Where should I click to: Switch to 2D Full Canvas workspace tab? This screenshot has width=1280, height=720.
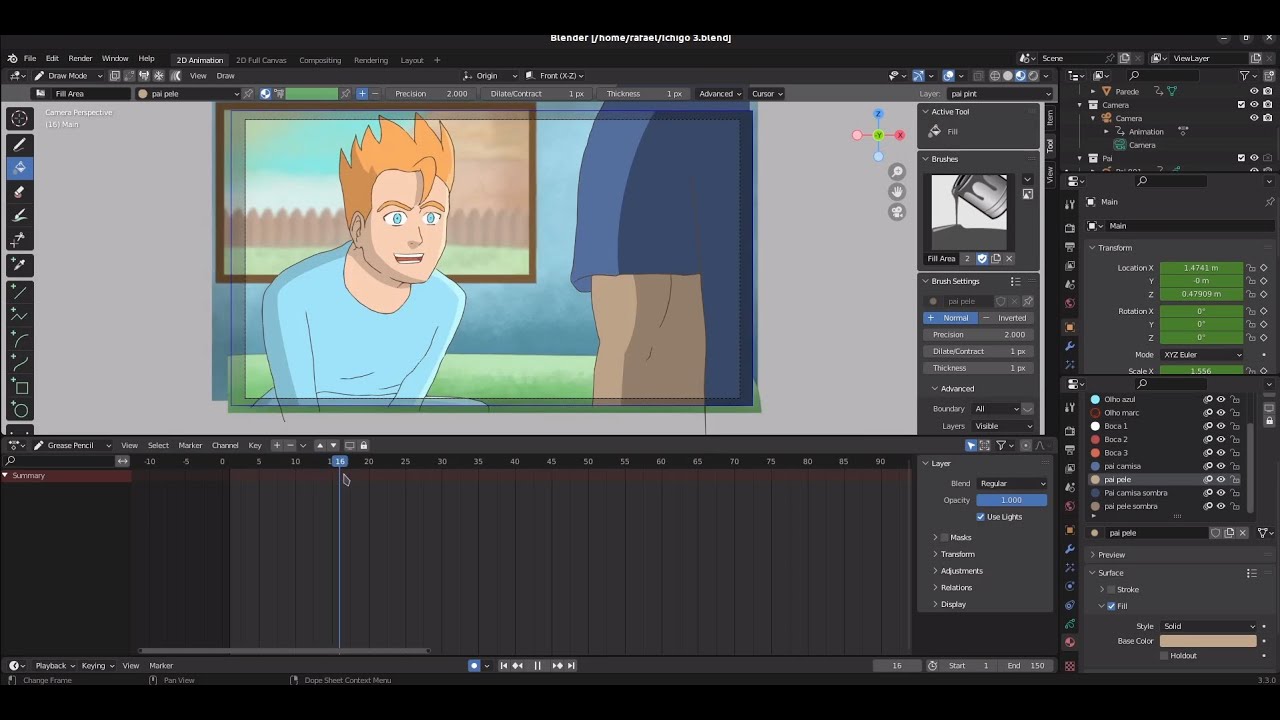(x=261, y=60)
